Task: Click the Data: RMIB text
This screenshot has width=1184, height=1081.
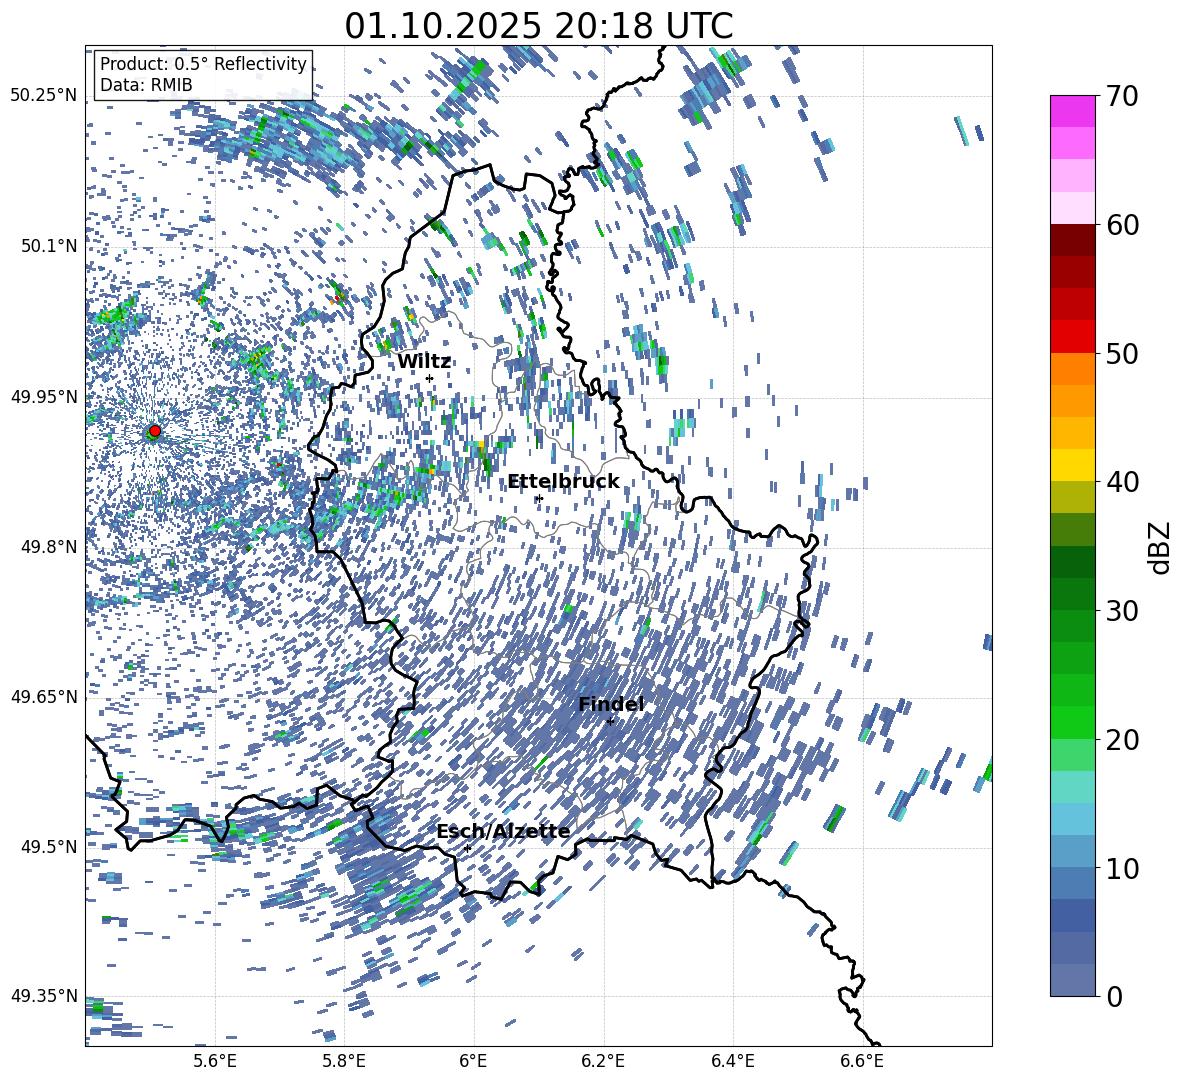Action: coord(146,85)
